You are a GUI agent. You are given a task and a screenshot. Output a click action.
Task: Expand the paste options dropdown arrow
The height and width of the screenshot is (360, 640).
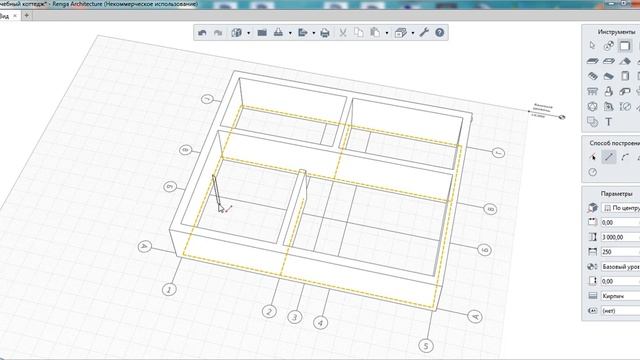387,33
